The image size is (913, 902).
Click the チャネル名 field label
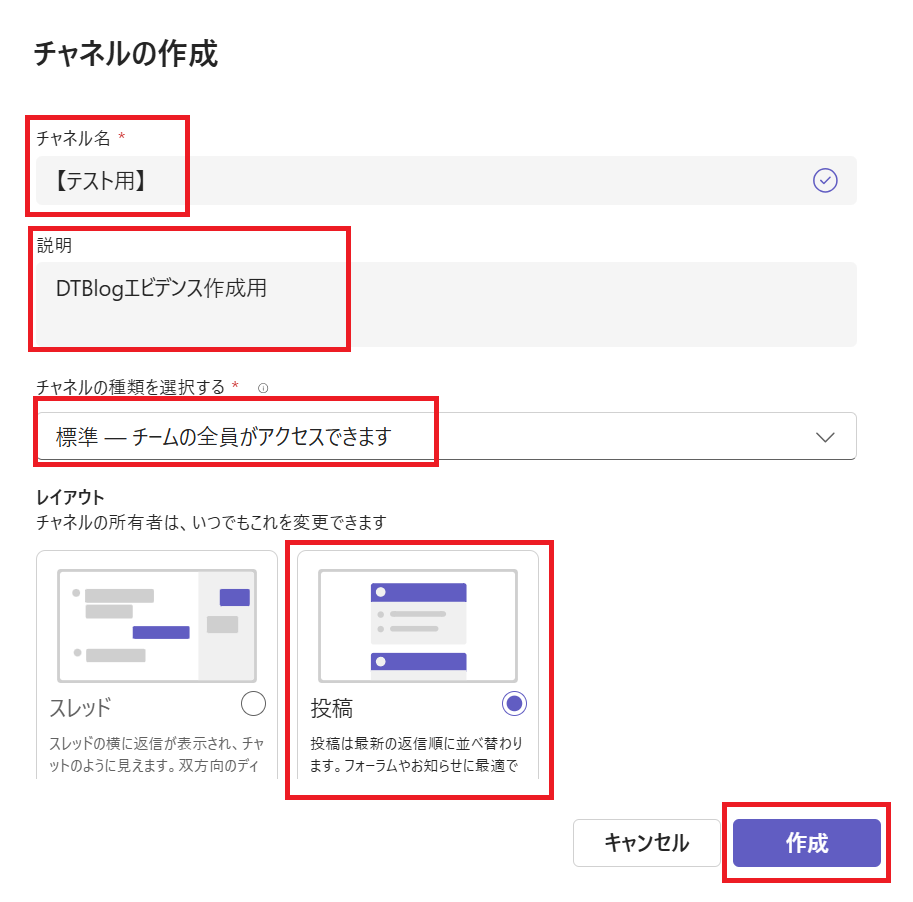pyautogui.click(x=73, y=138)
